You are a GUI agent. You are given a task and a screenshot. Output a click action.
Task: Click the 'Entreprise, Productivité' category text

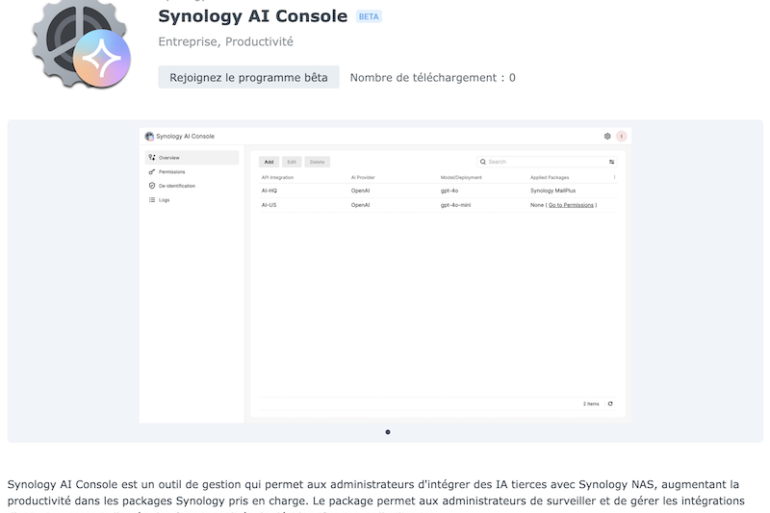[225, 42]
